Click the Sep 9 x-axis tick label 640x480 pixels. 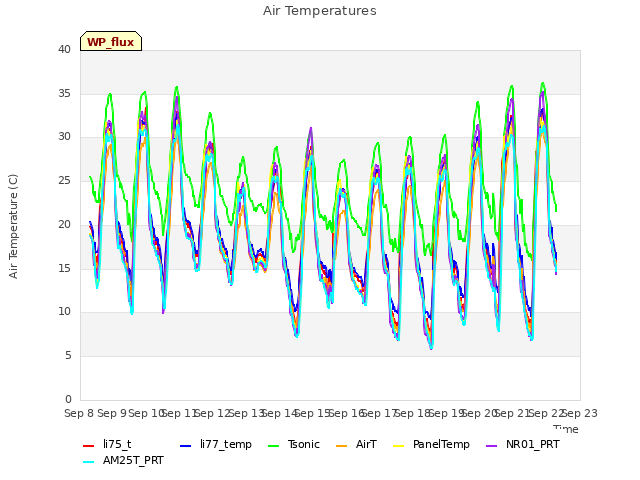point(111,413)
